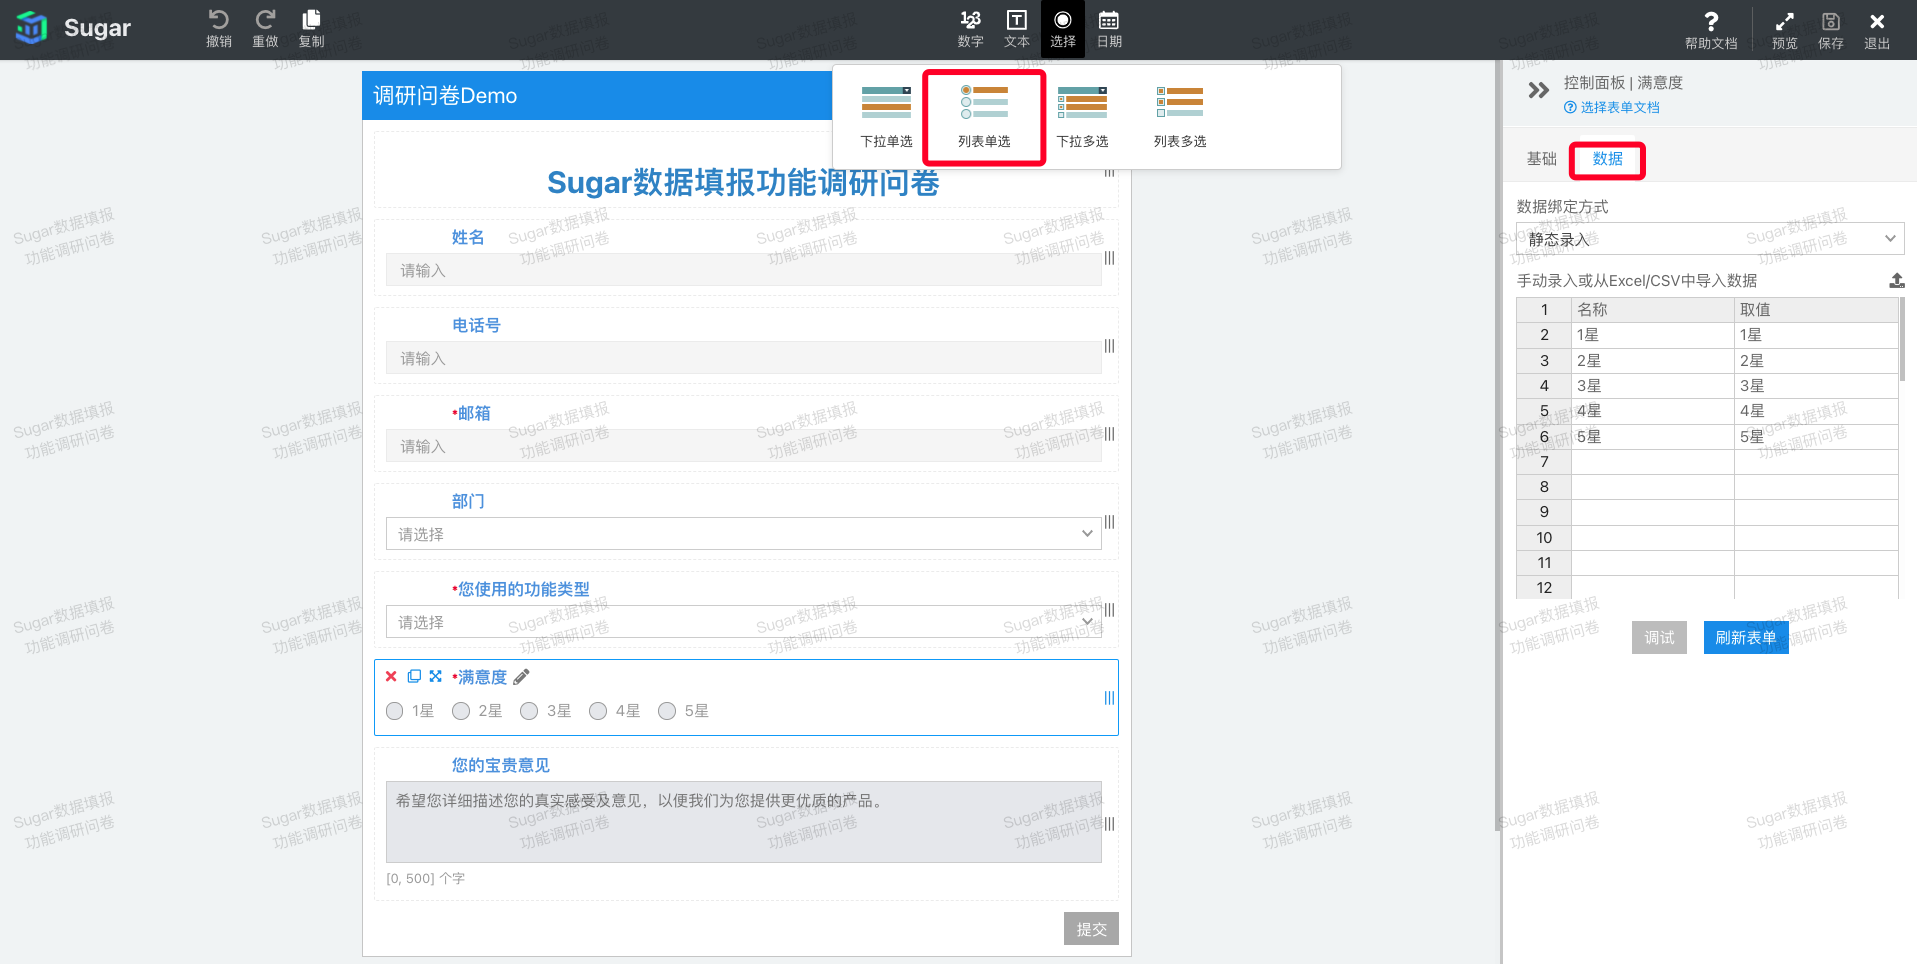Open 帮助文档 help documentation

1711,30
